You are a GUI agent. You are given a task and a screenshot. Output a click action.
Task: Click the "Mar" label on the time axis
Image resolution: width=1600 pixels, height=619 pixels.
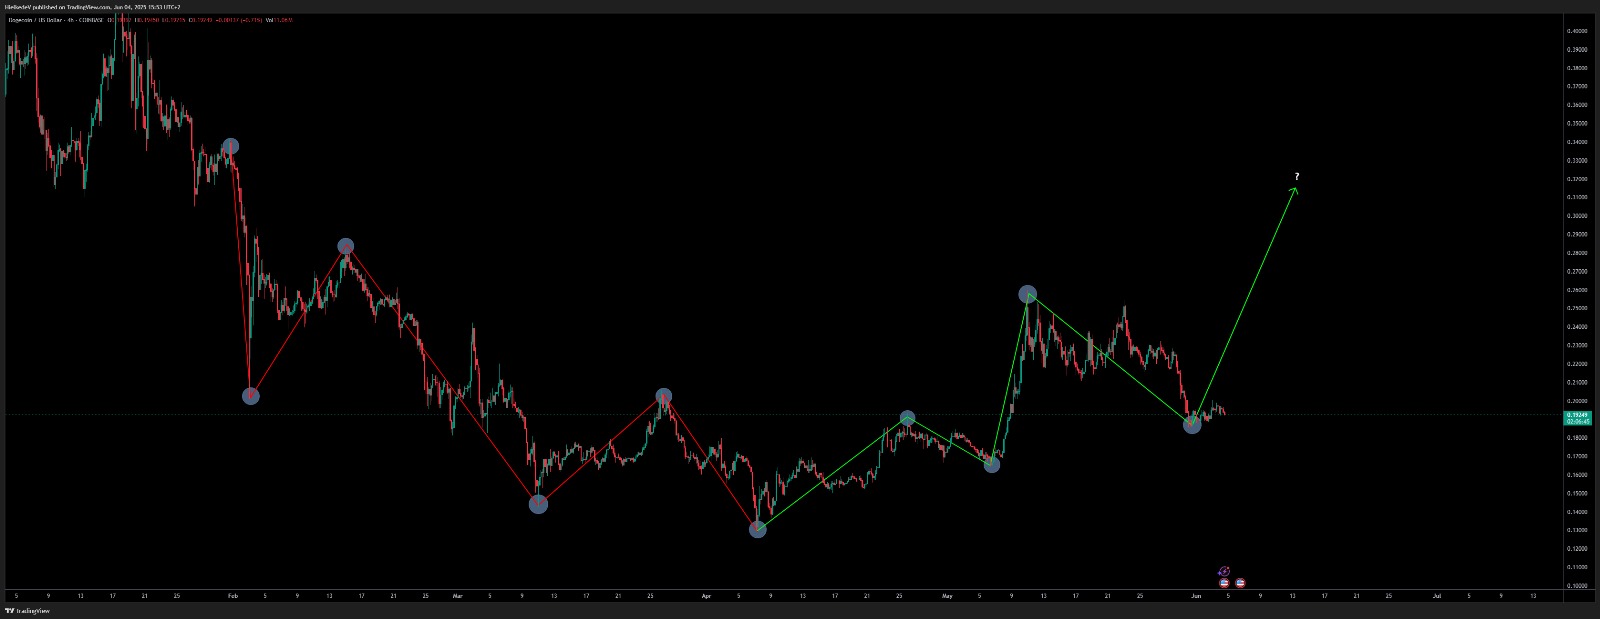[x=458, y=596]
